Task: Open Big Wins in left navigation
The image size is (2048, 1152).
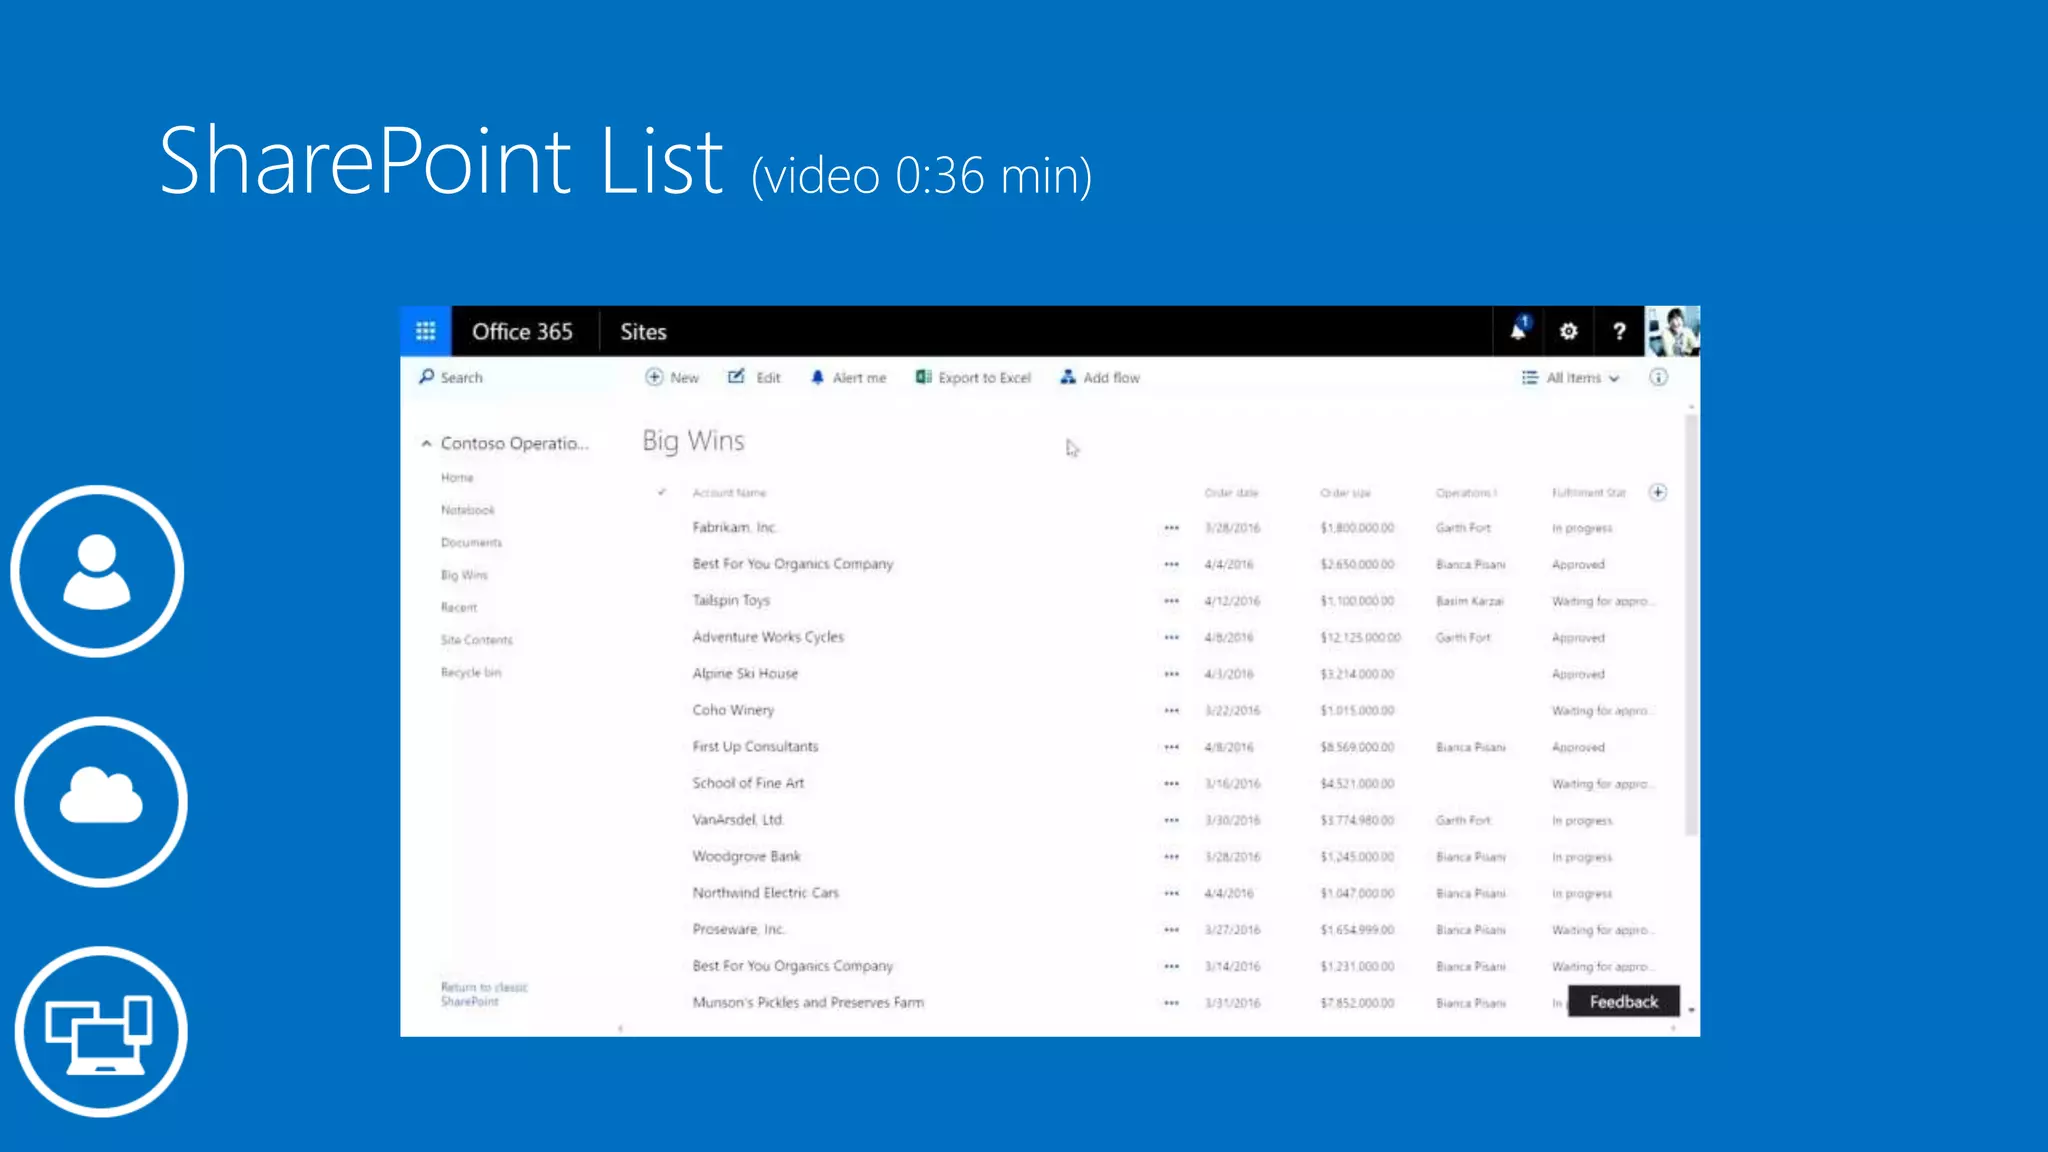Action: pyautogui.click(x=464, y=575)
